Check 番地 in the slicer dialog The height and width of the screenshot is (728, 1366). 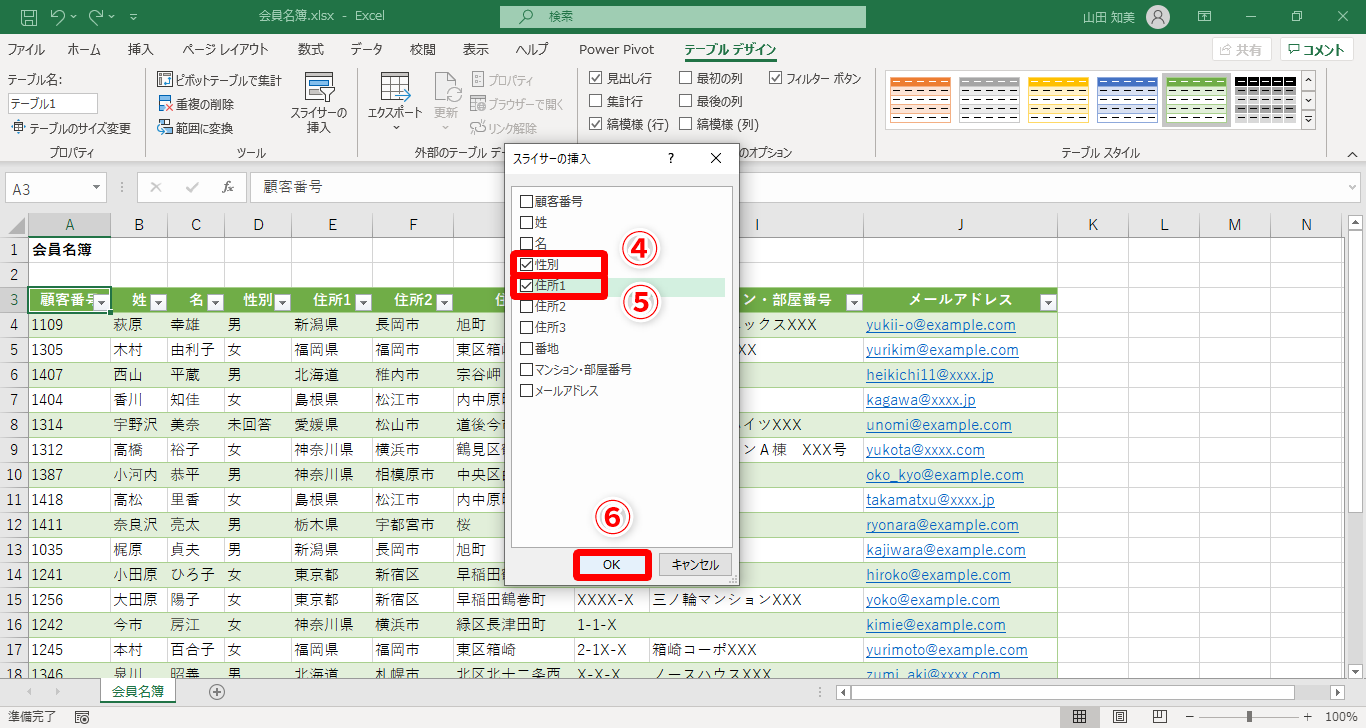pos(527,348)
